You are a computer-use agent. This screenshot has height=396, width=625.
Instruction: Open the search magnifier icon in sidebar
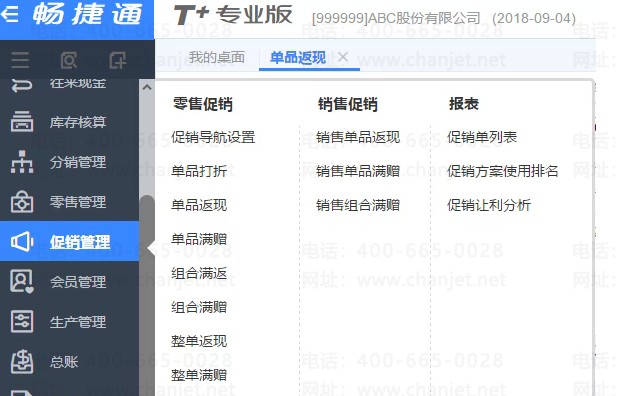click(69, 60)
